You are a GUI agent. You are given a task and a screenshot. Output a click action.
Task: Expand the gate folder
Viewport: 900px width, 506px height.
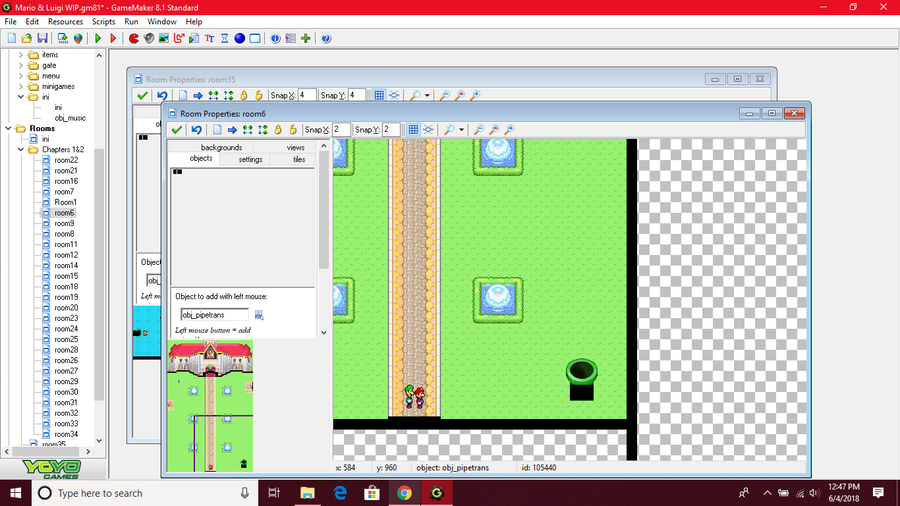[21, 65]
